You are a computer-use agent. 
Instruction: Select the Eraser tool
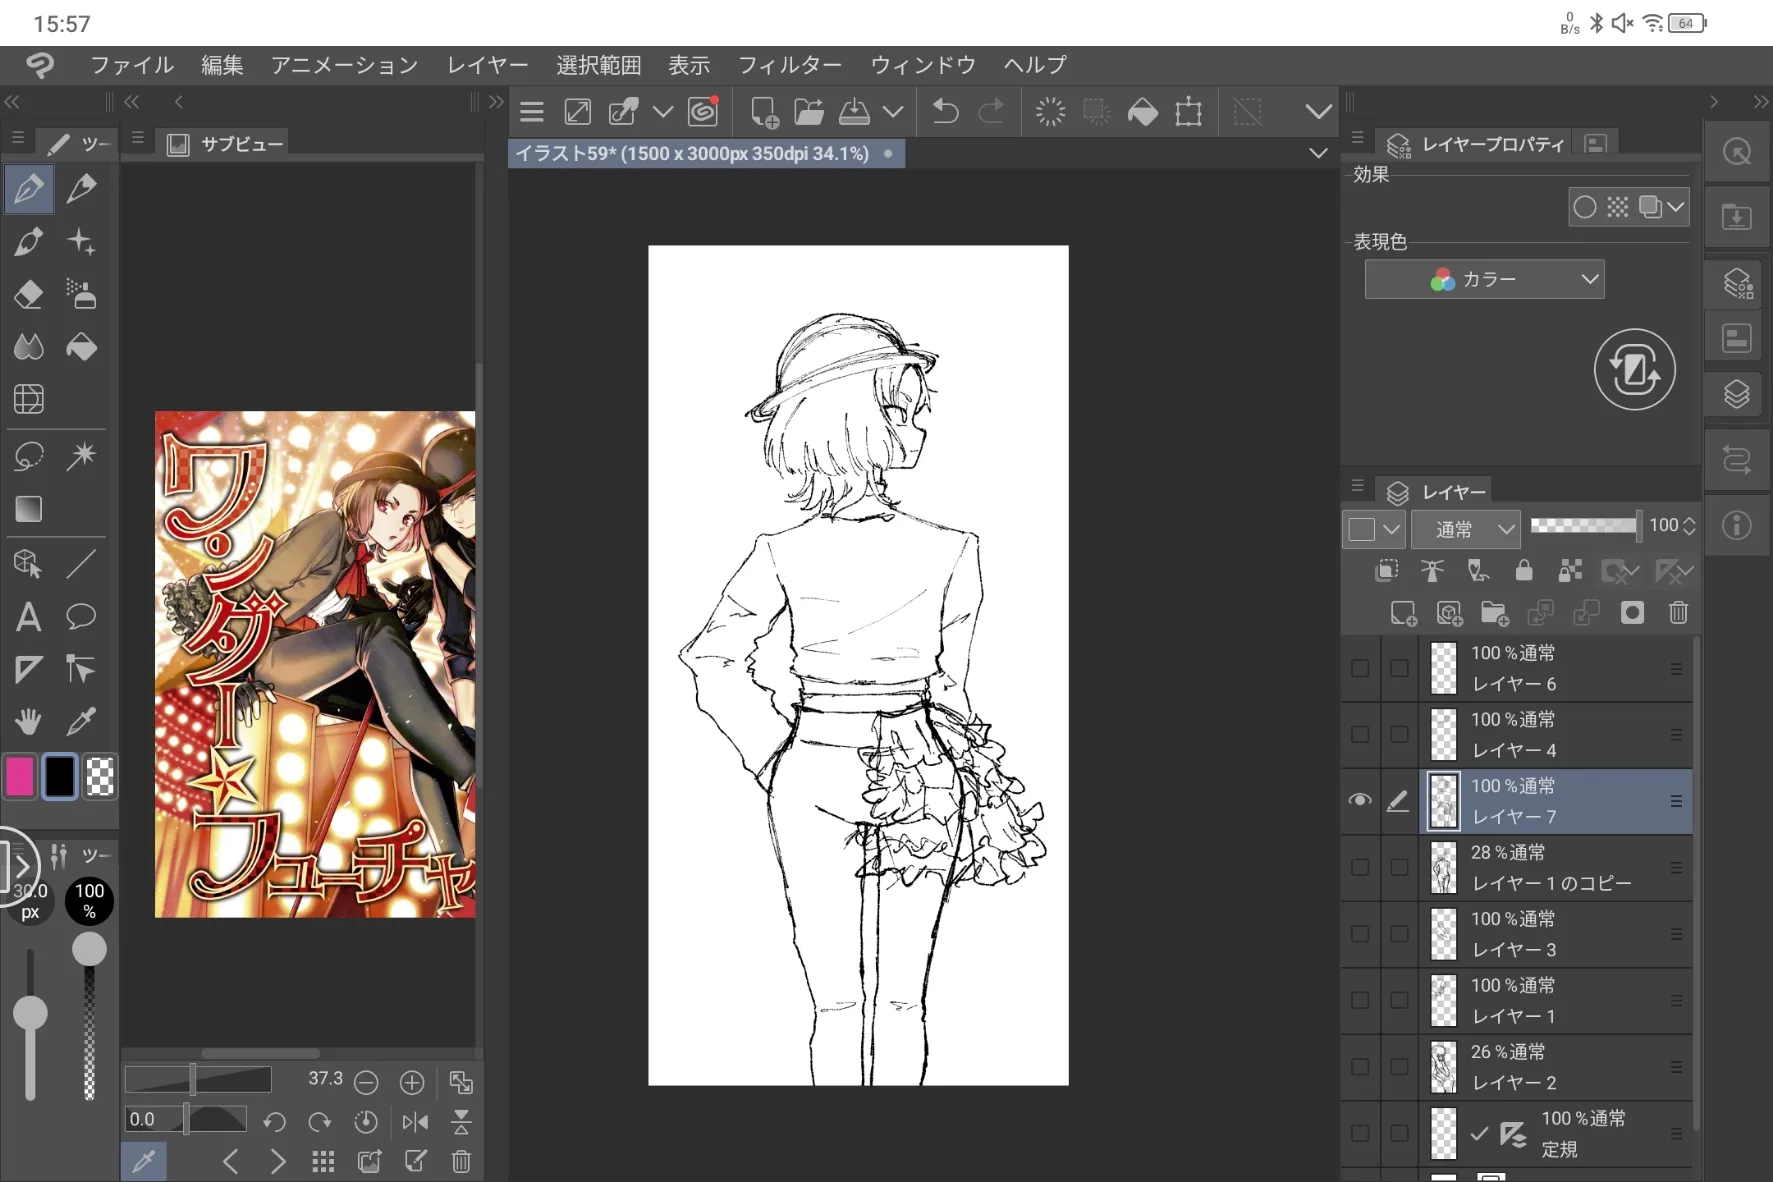click(28, 295)
